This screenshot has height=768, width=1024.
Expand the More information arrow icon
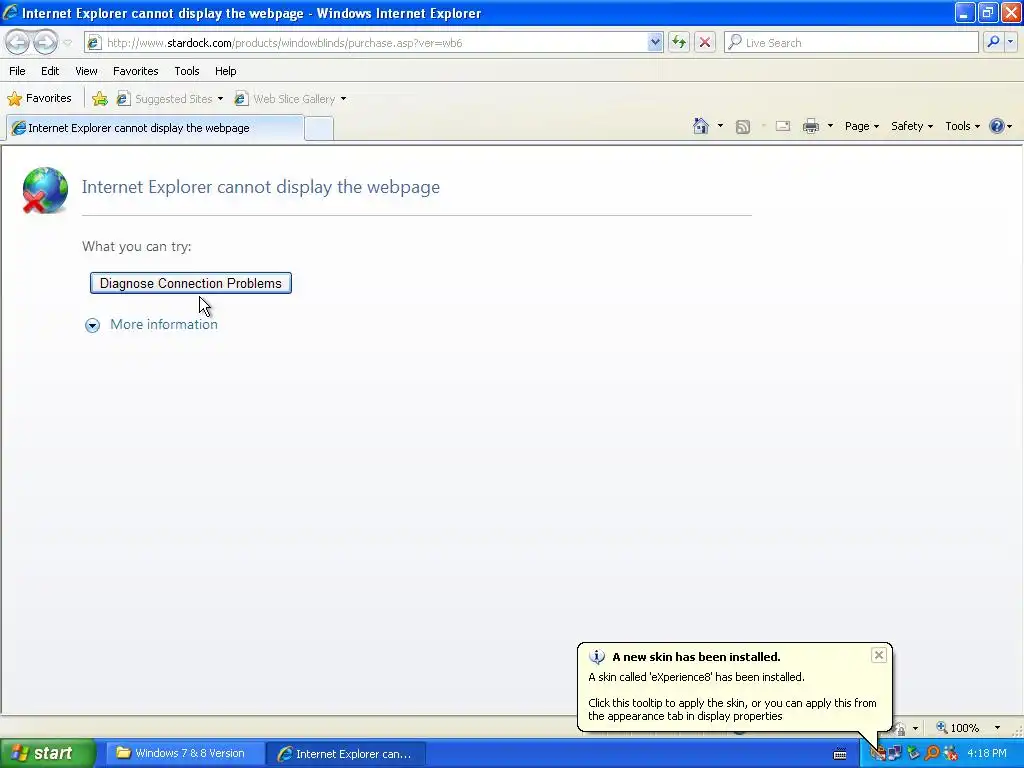pos(93,325)
